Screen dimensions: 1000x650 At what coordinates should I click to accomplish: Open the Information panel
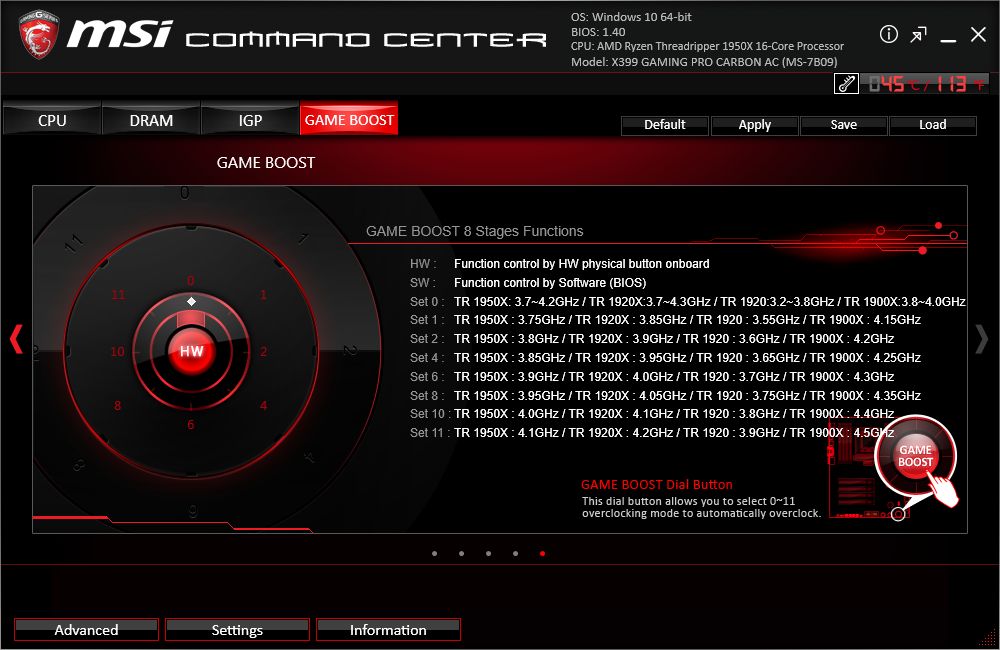(388, 630)
